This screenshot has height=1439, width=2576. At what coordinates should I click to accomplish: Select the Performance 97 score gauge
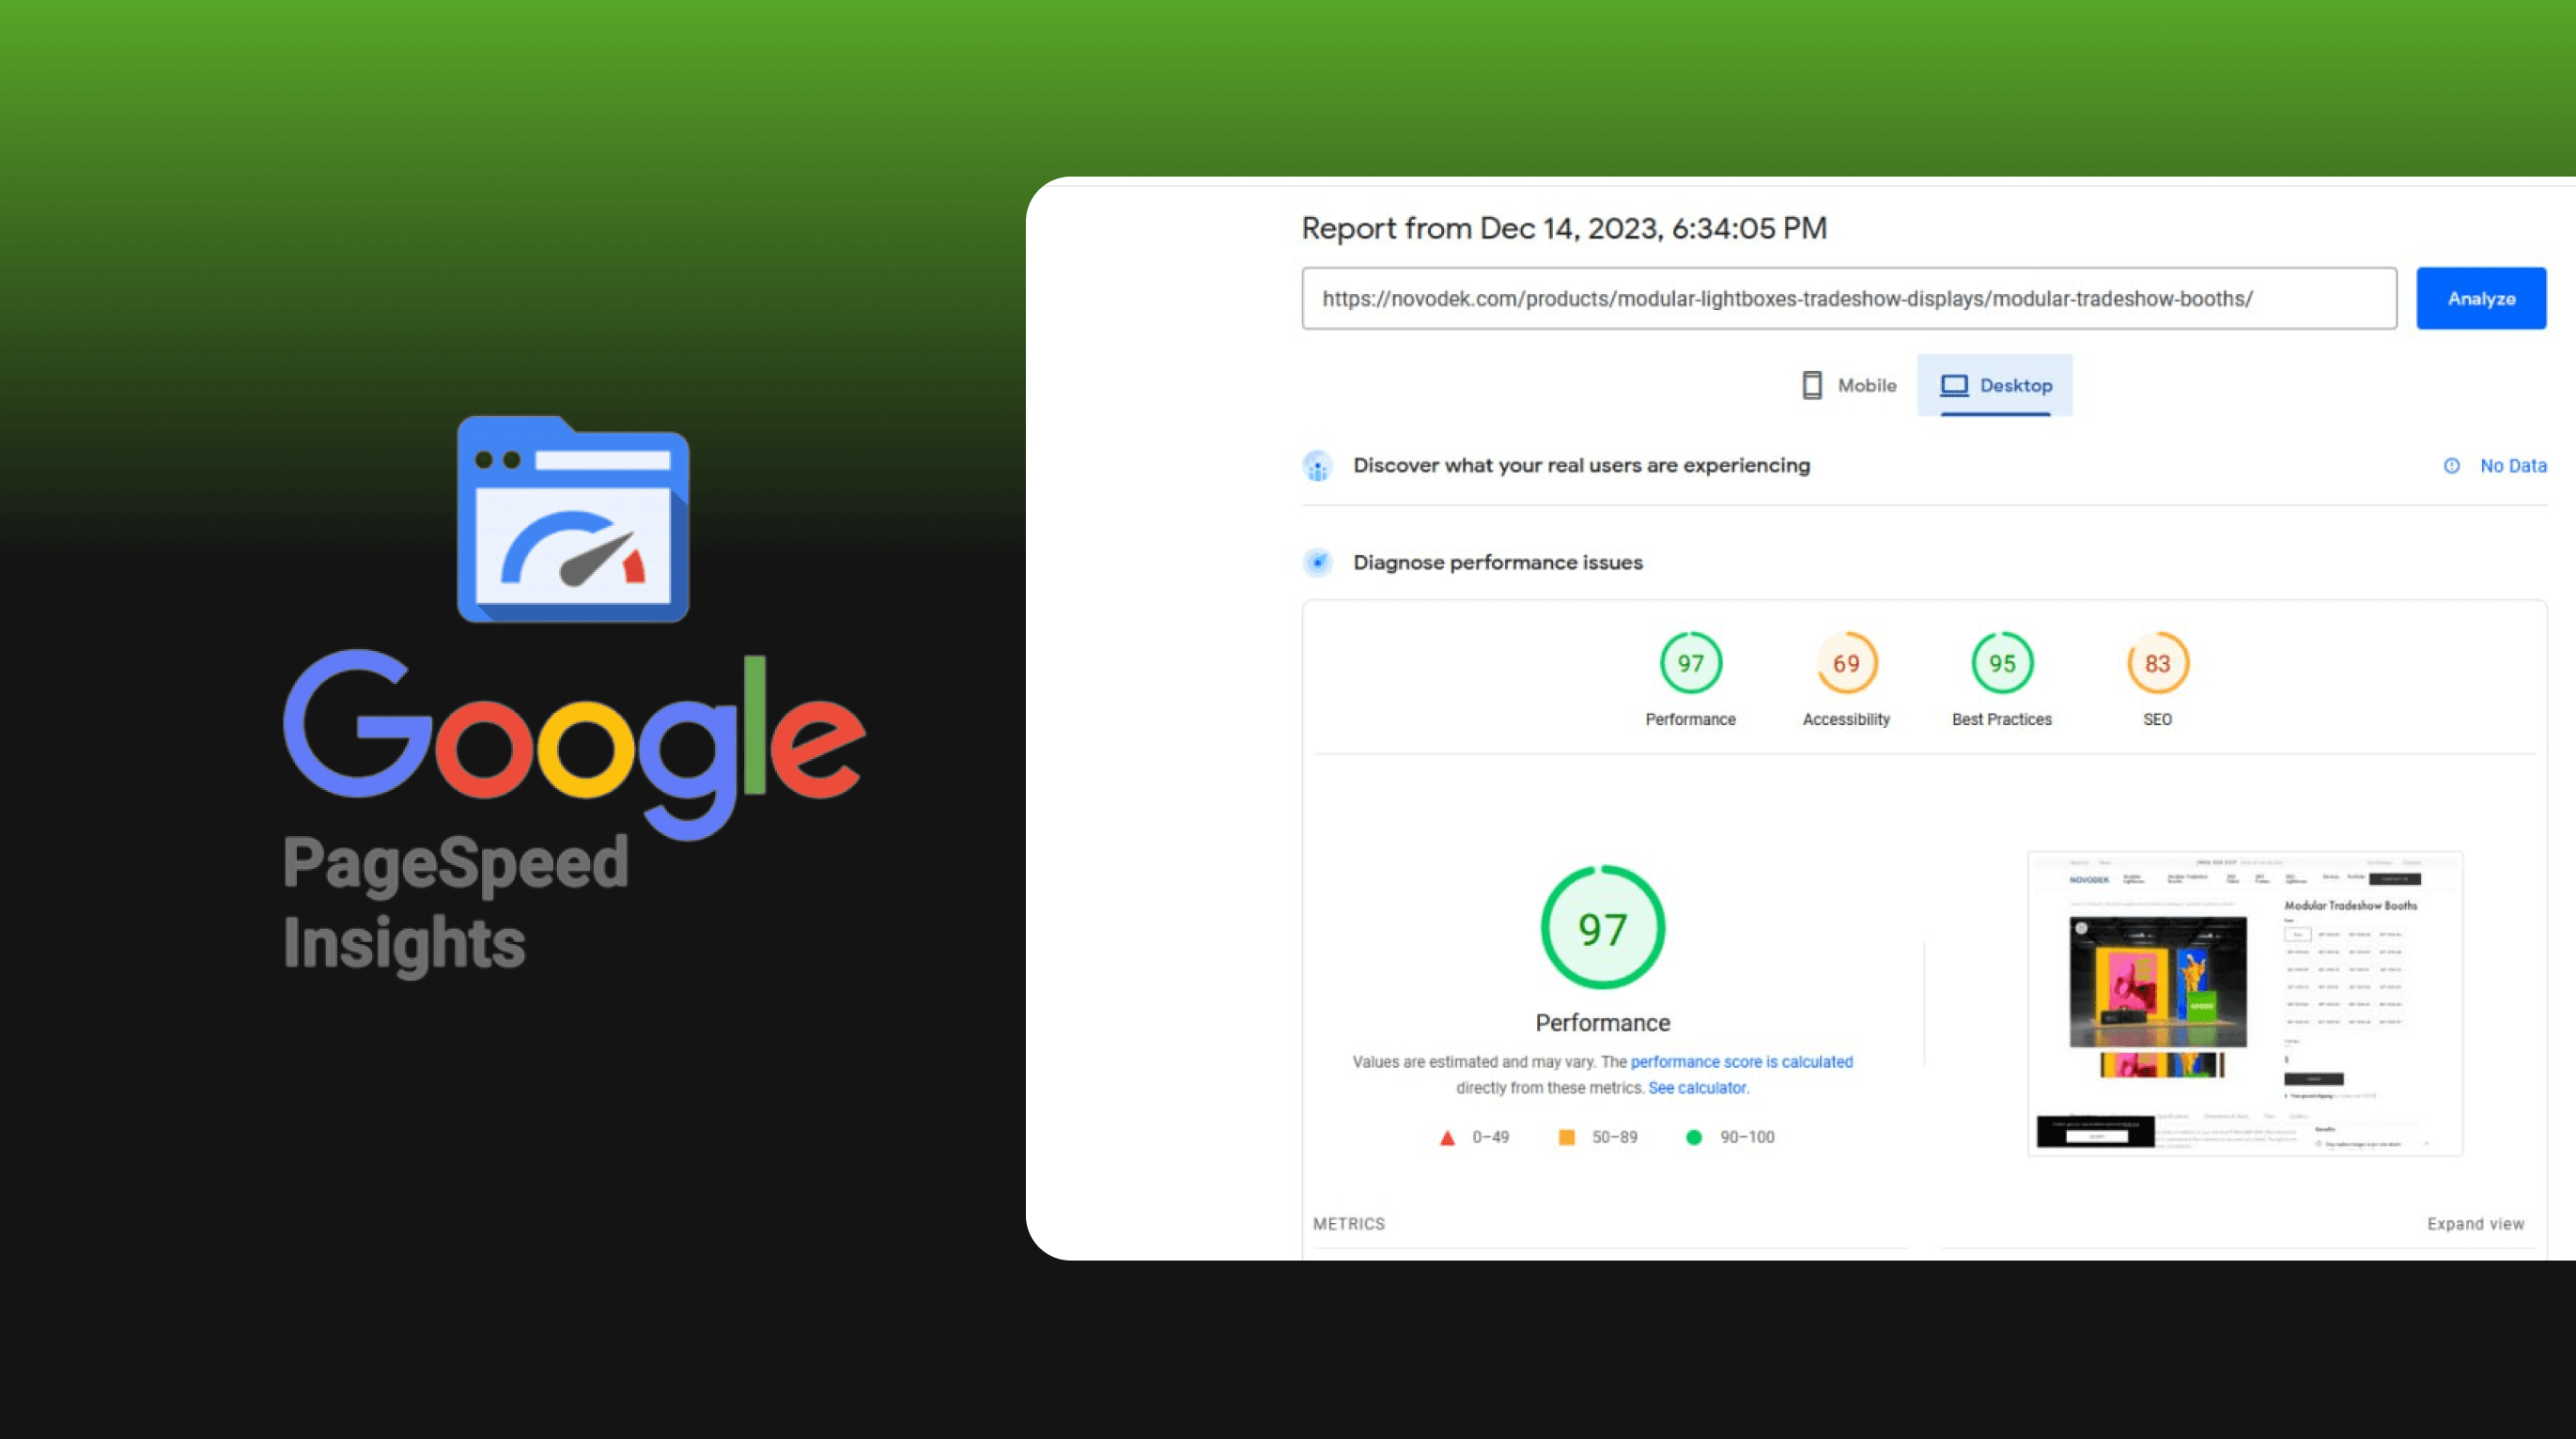click(1691, 663)
